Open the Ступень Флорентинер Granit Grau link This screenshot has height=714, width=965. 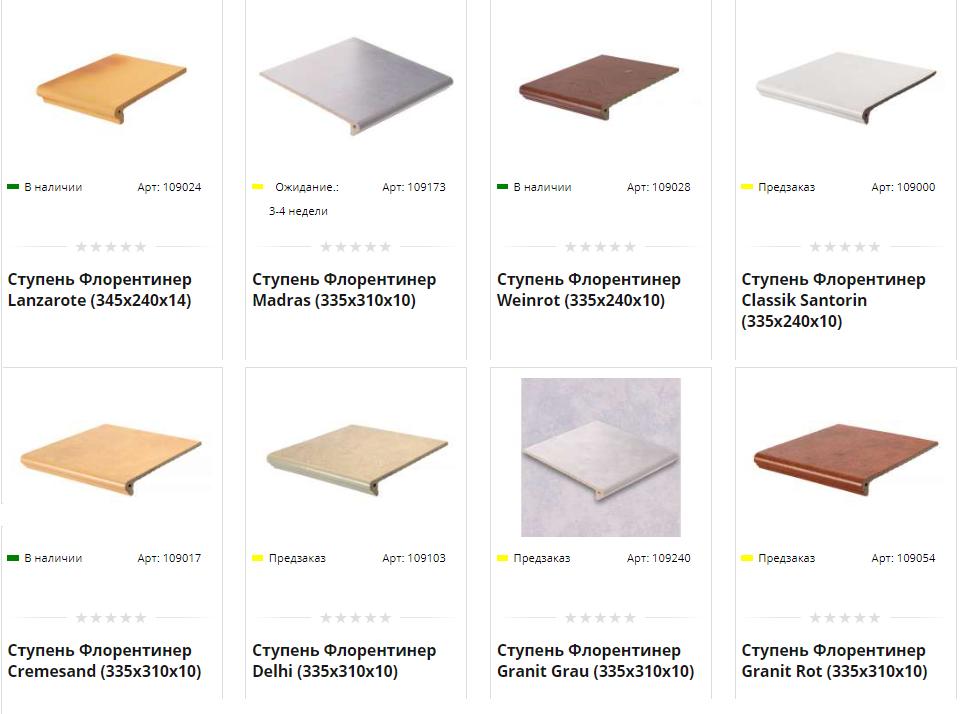pos(596,661)
